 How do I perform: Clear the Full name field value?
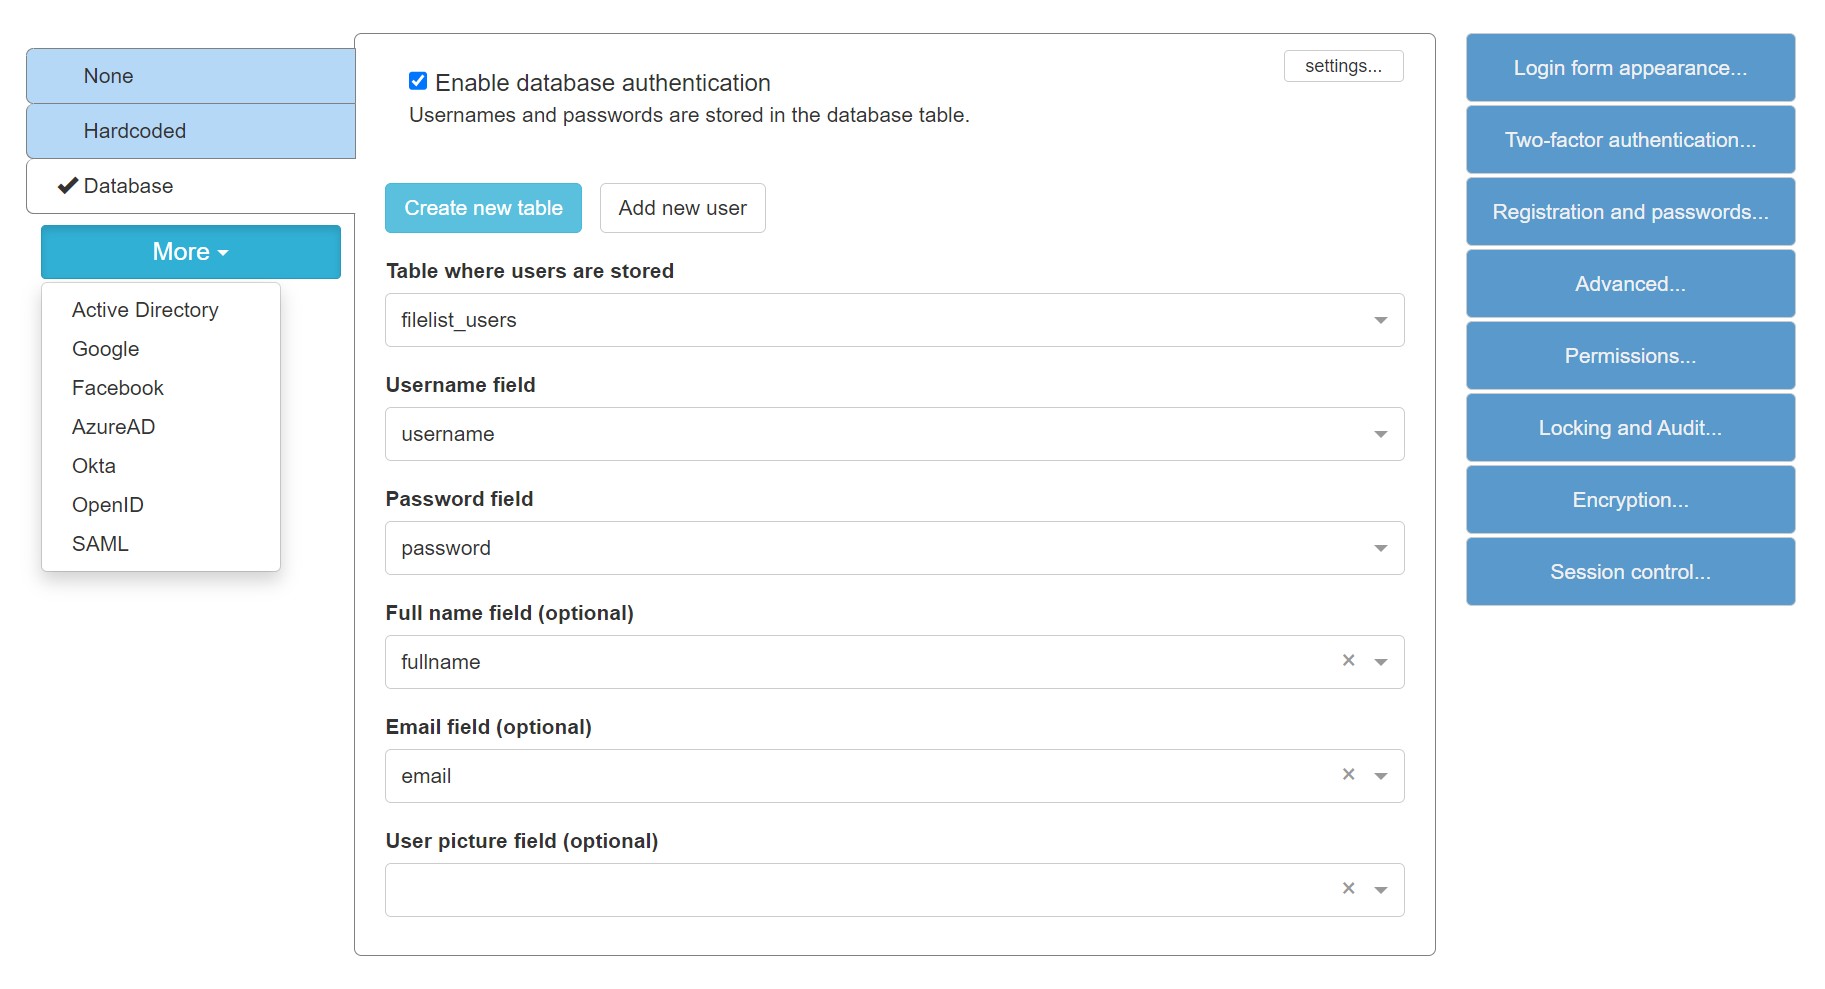pyautogui.click(x=1348, y=661)
